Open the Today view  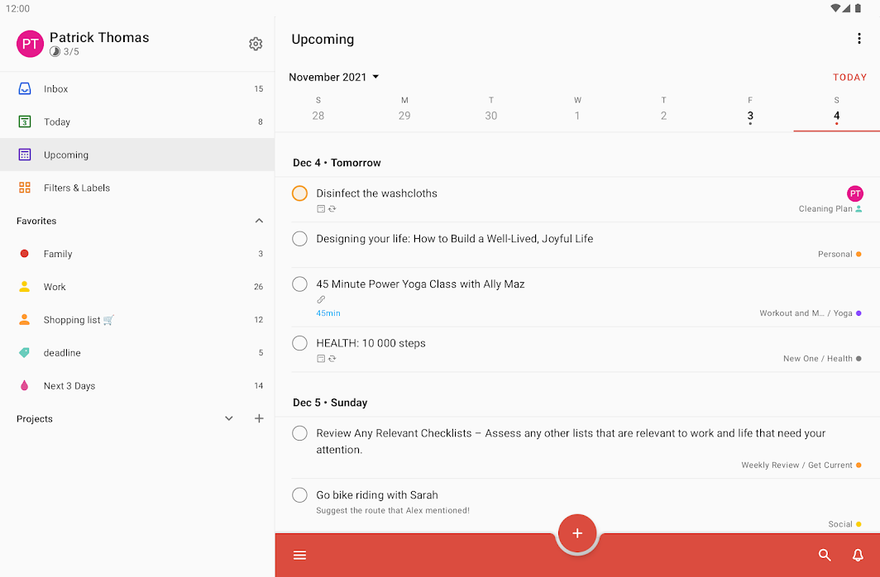click(138, 122)
